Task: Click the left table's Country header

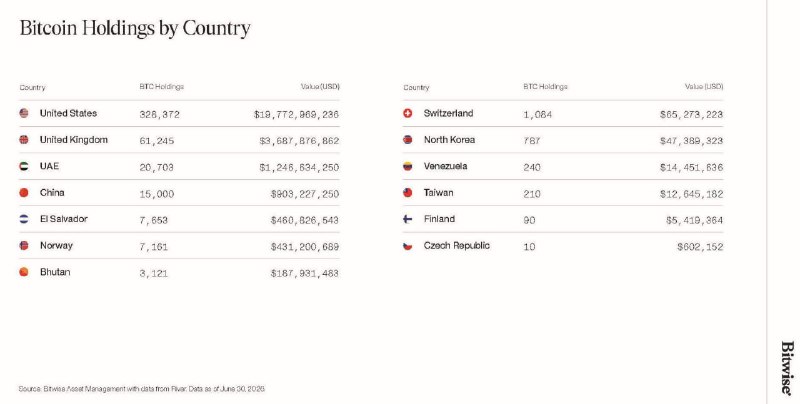Action: tap(33, 87)
